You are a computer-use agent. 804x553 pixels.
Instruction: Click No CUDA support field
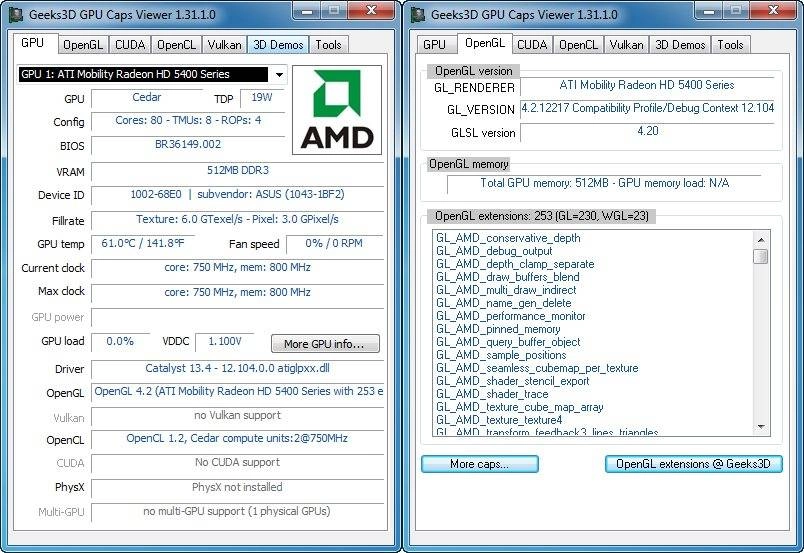pos(237,463)
